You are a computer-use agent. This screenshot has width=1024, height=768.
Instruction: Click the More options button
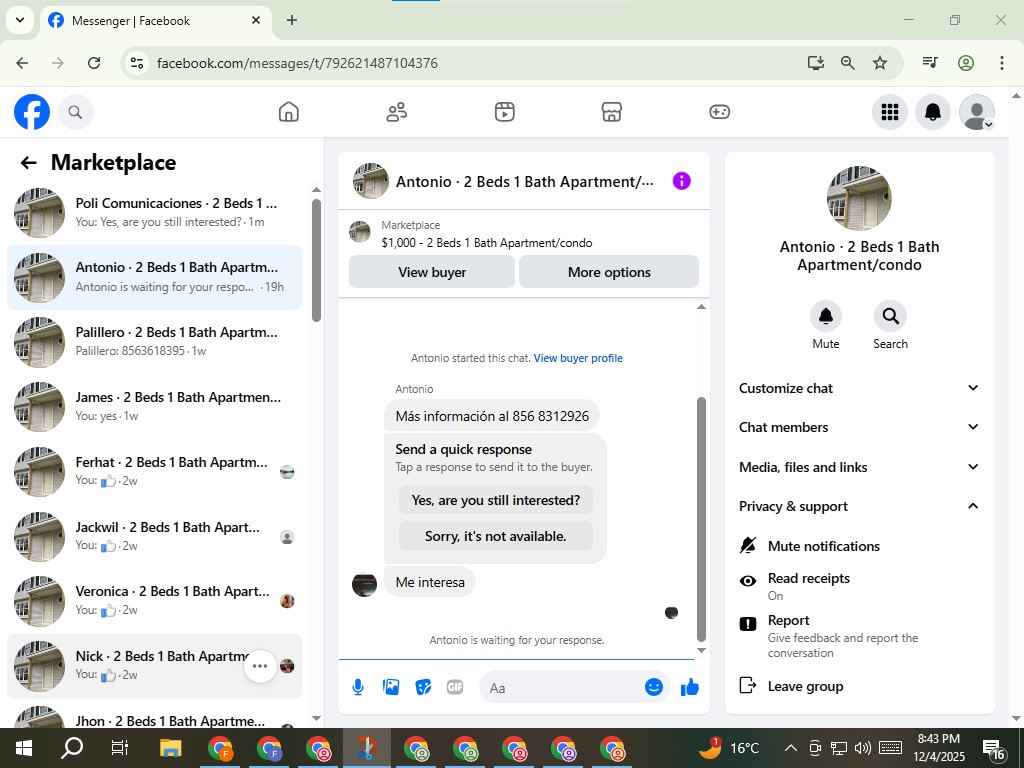point(609,272)
